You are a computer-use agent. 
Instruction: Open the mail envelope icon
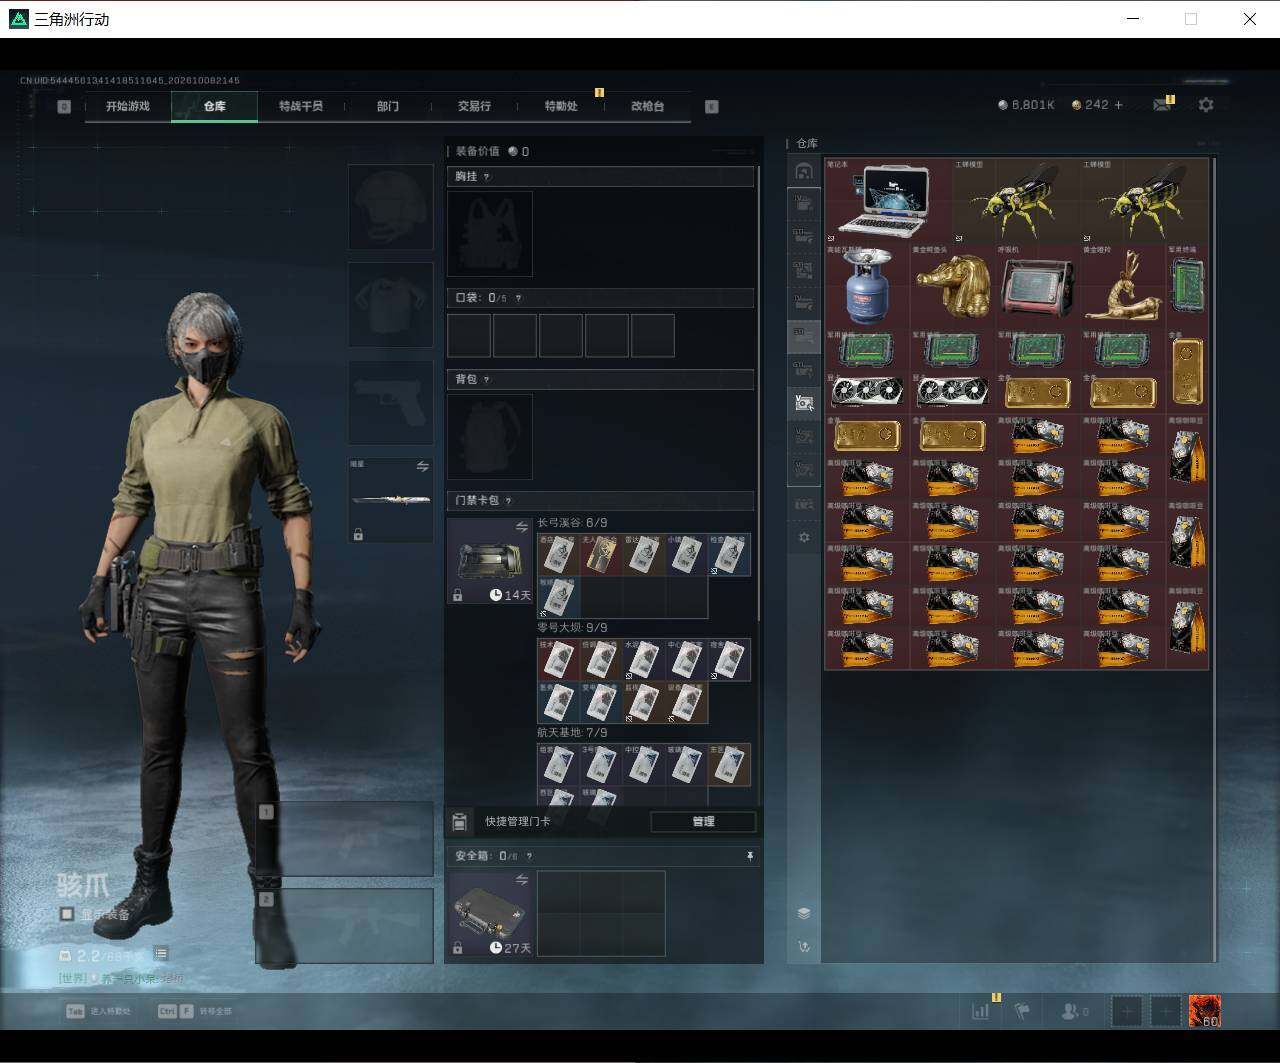point(1162,104)
